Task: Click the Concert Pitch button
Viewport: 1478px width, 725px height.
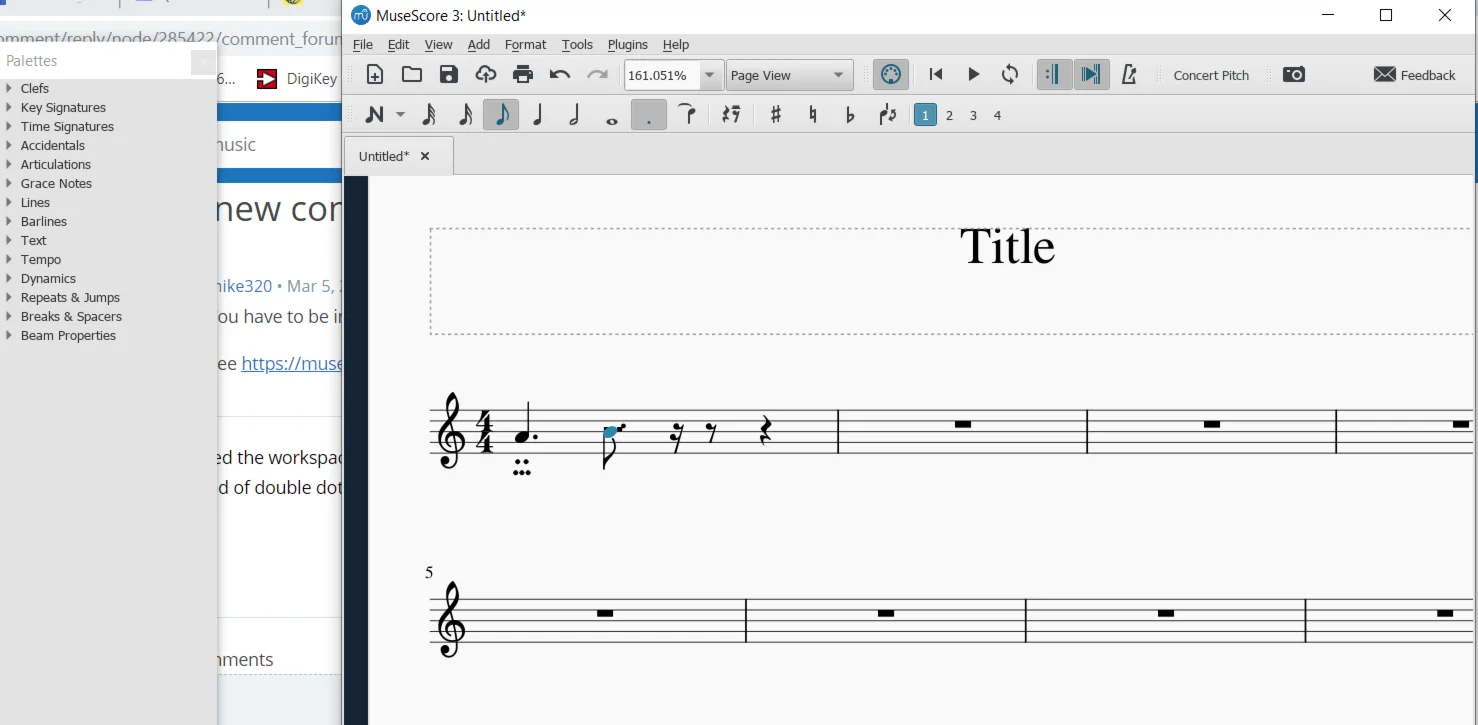Action: click(x=1211, y=76)
